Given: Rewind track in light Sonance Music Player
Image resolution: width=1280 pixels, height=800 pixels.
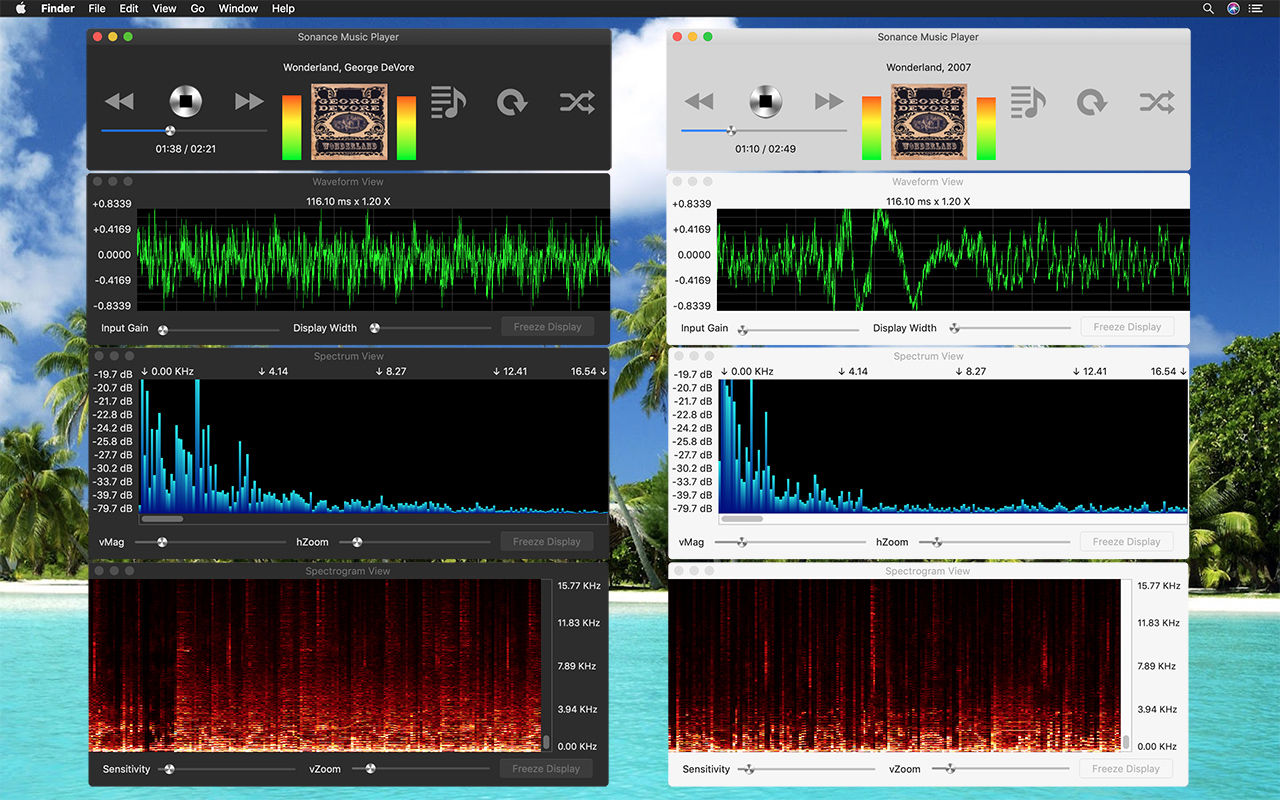Looking at the screenshot, I should point(699,101).
